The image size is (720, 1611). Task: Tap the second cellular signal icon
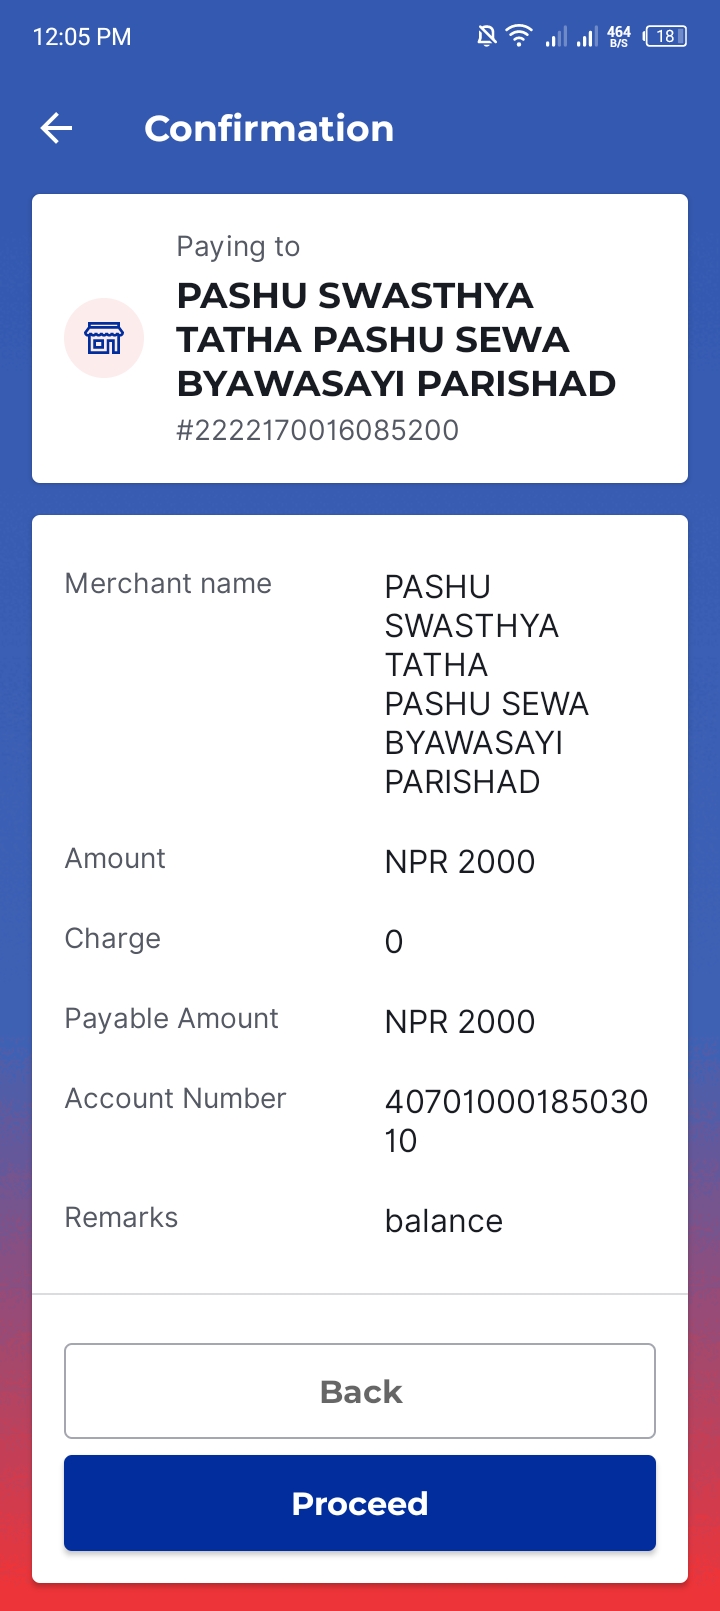click(587, 37)
